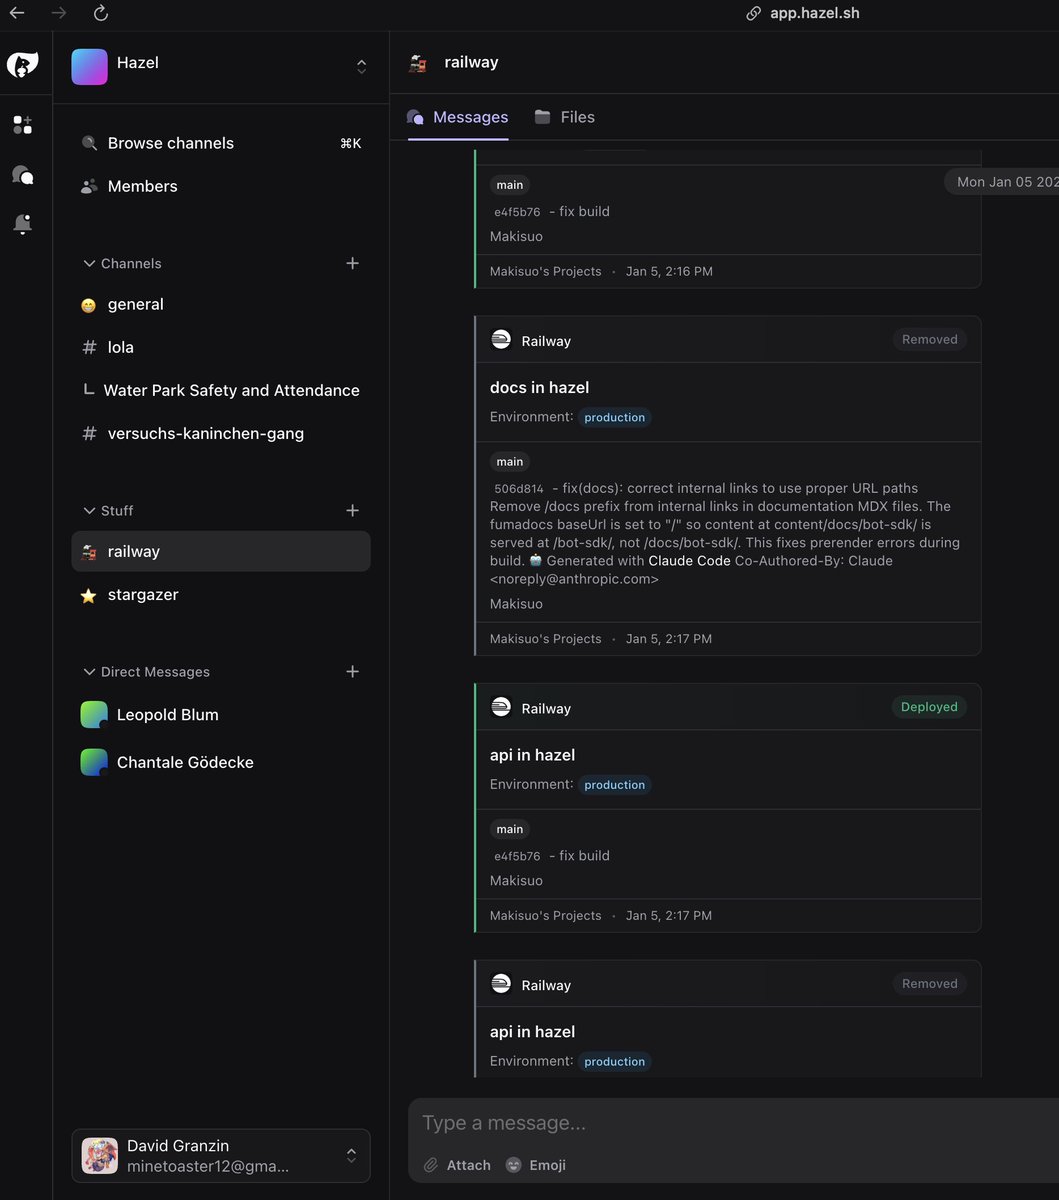
Task: Click Leopold Blum's avatar
Action: 94,714
